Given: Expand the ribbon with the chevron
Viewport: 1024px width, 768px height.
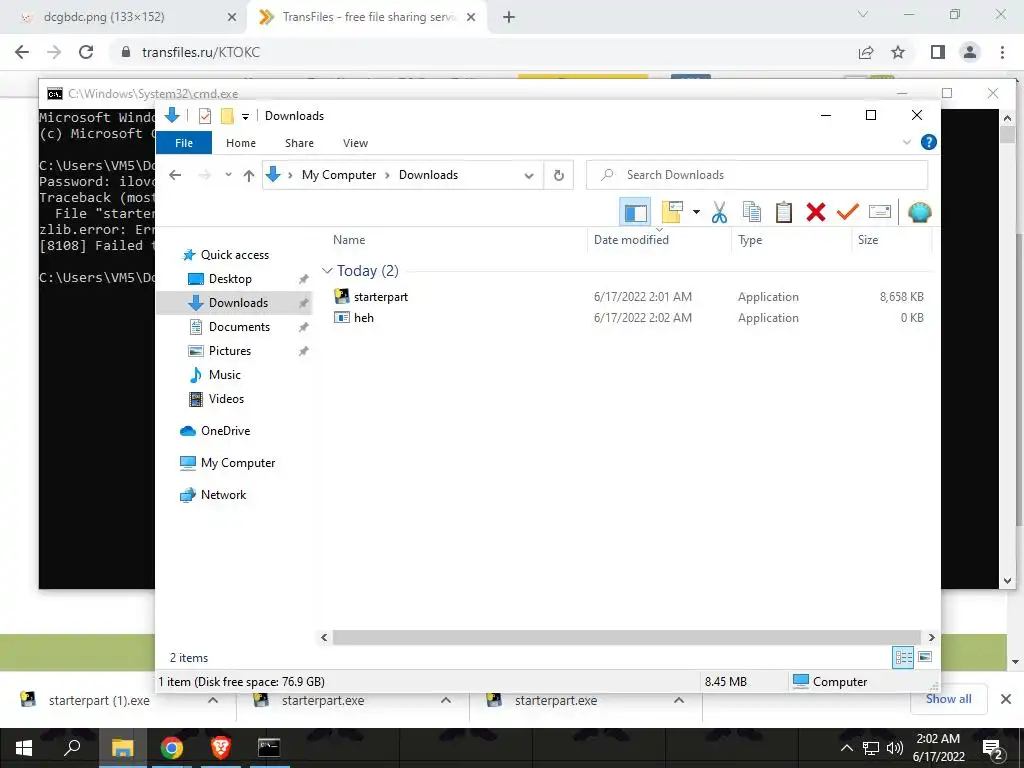Looking at the screenshot, I should pos(906,142).
